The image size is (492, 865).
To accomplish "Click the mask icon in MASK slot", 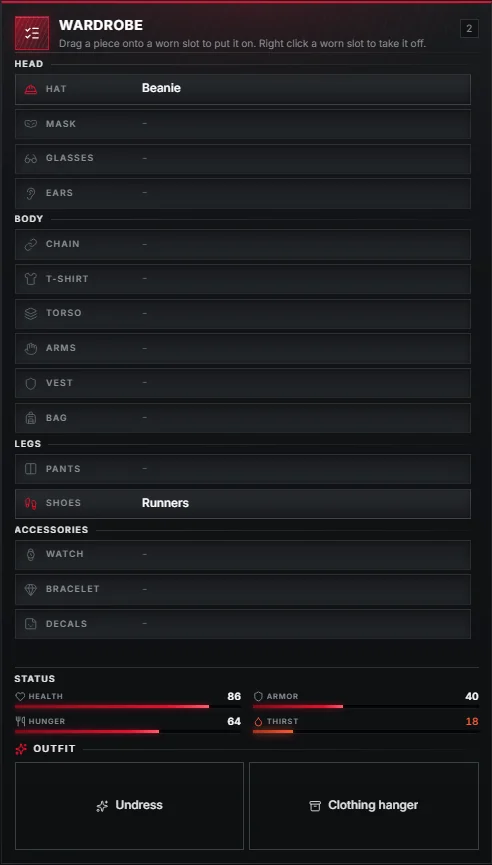I will (x=31, y=124).
